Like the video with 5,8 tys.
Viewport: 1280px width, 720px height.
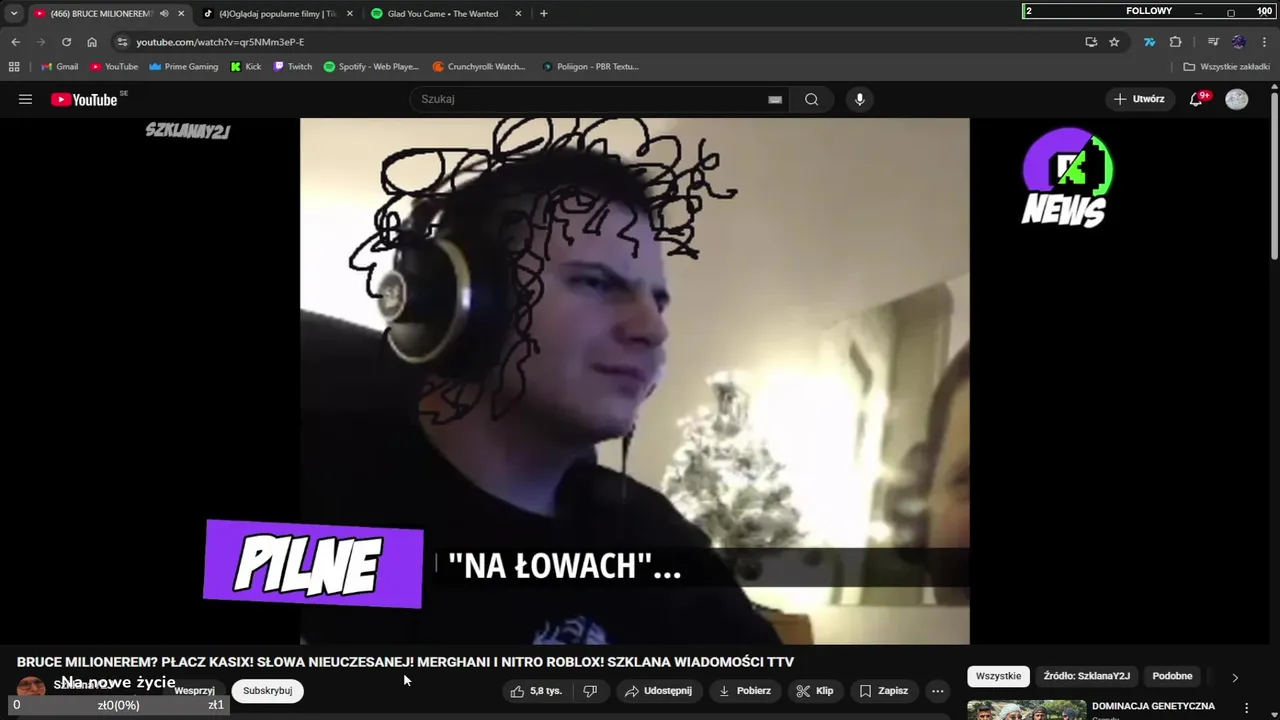tap(536, 691)
